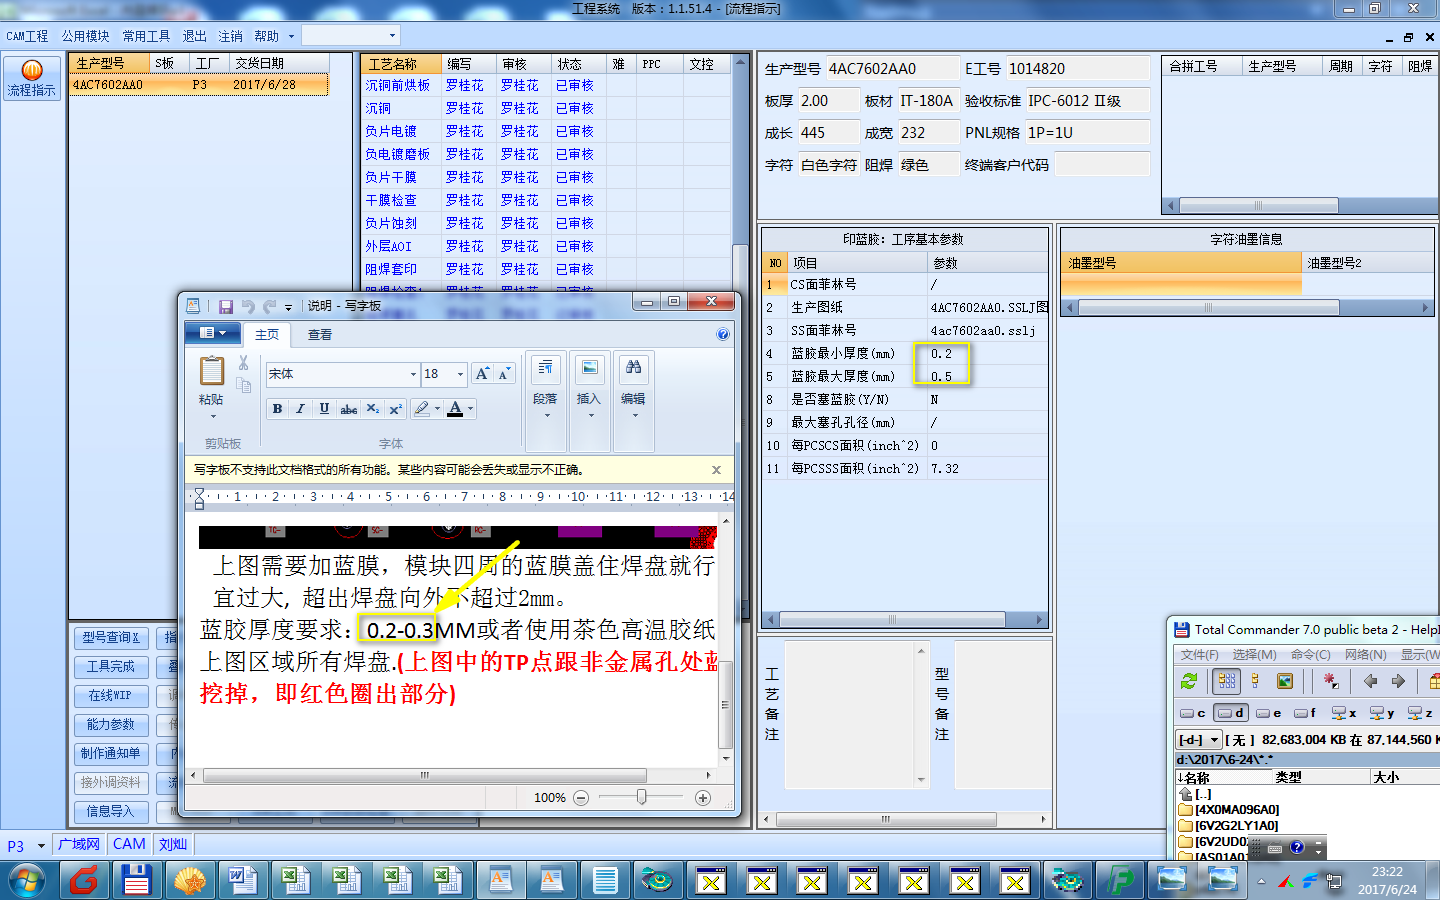1440x900 pixels.
Task: Toggle subscript formatting in WordPad
Action: pos(372,408)
